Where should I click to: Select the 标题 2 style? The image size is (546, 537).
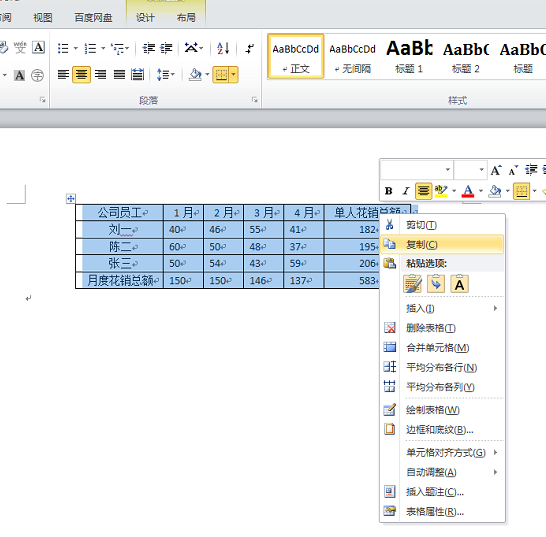point(466,56)
